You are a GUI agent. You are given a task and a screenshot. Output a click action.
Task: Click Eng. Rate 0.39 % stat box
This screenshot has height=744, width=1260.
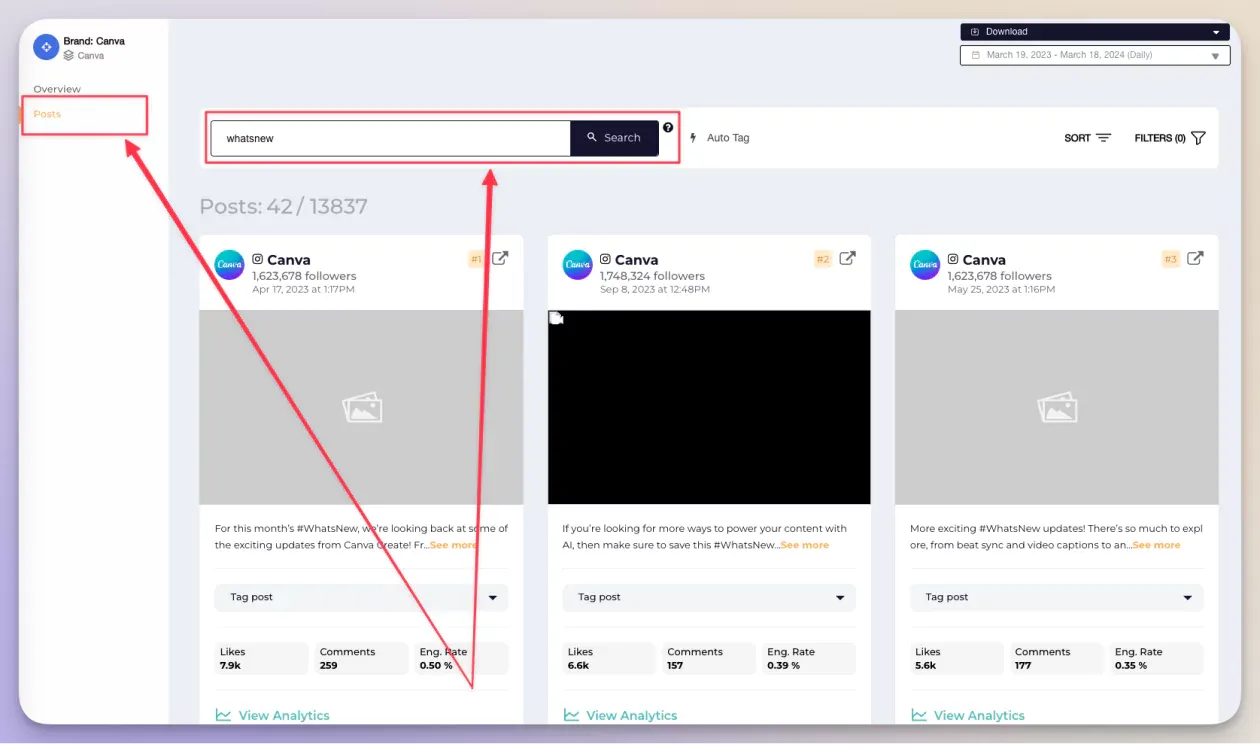coord(809,658)
